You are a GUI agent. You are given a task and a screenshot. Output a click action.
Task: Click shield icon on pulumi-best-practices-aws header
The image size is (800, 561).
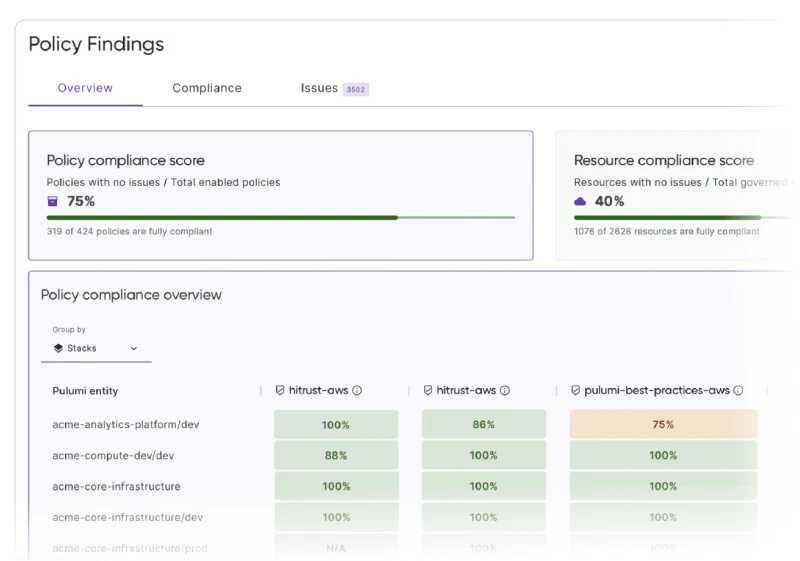(x=576, y=390)
